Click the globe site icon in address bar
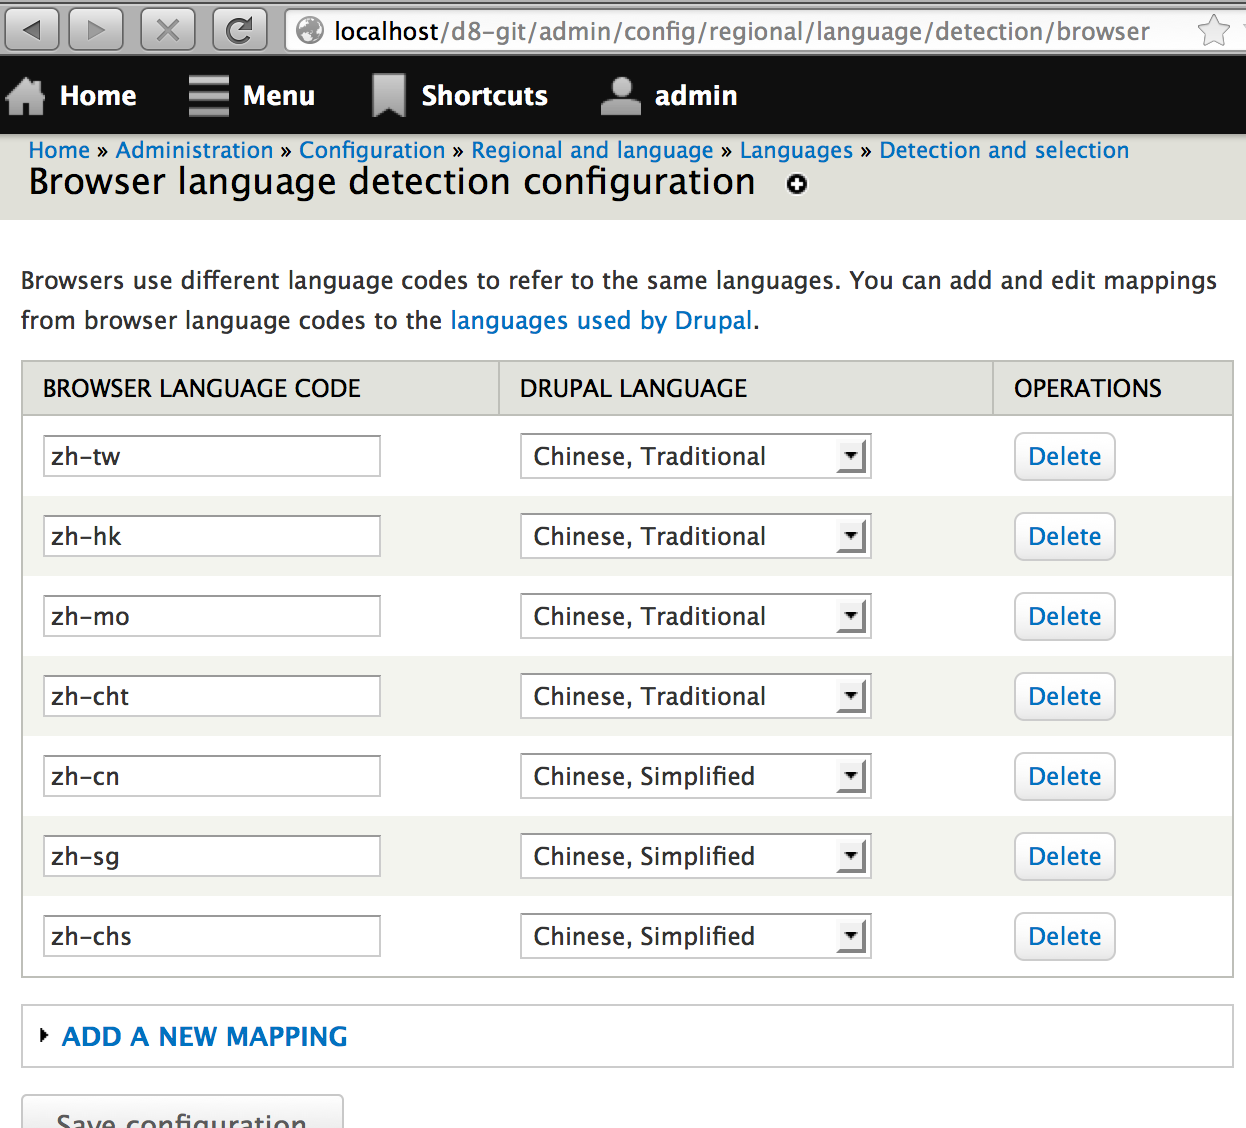The image size is (1246, 1128). (x=309, y=30)
